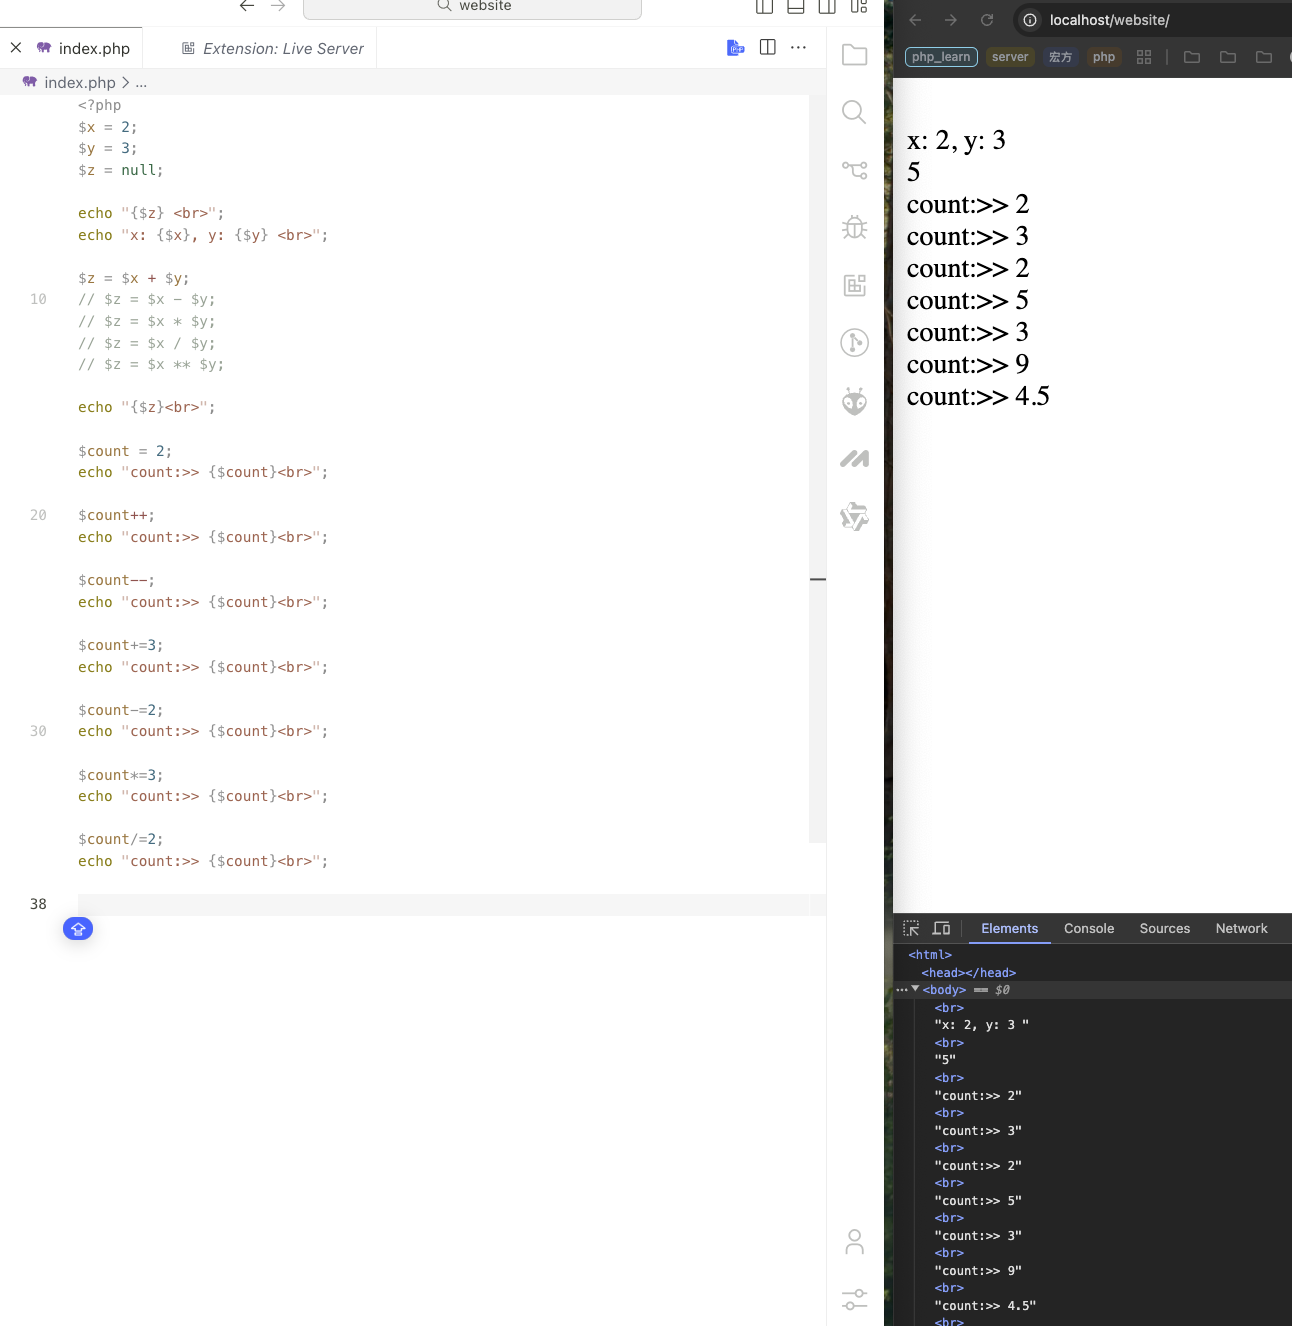Click the "$z = null;" code line
Screen dimensions: 1292x1326
point(120,170)
